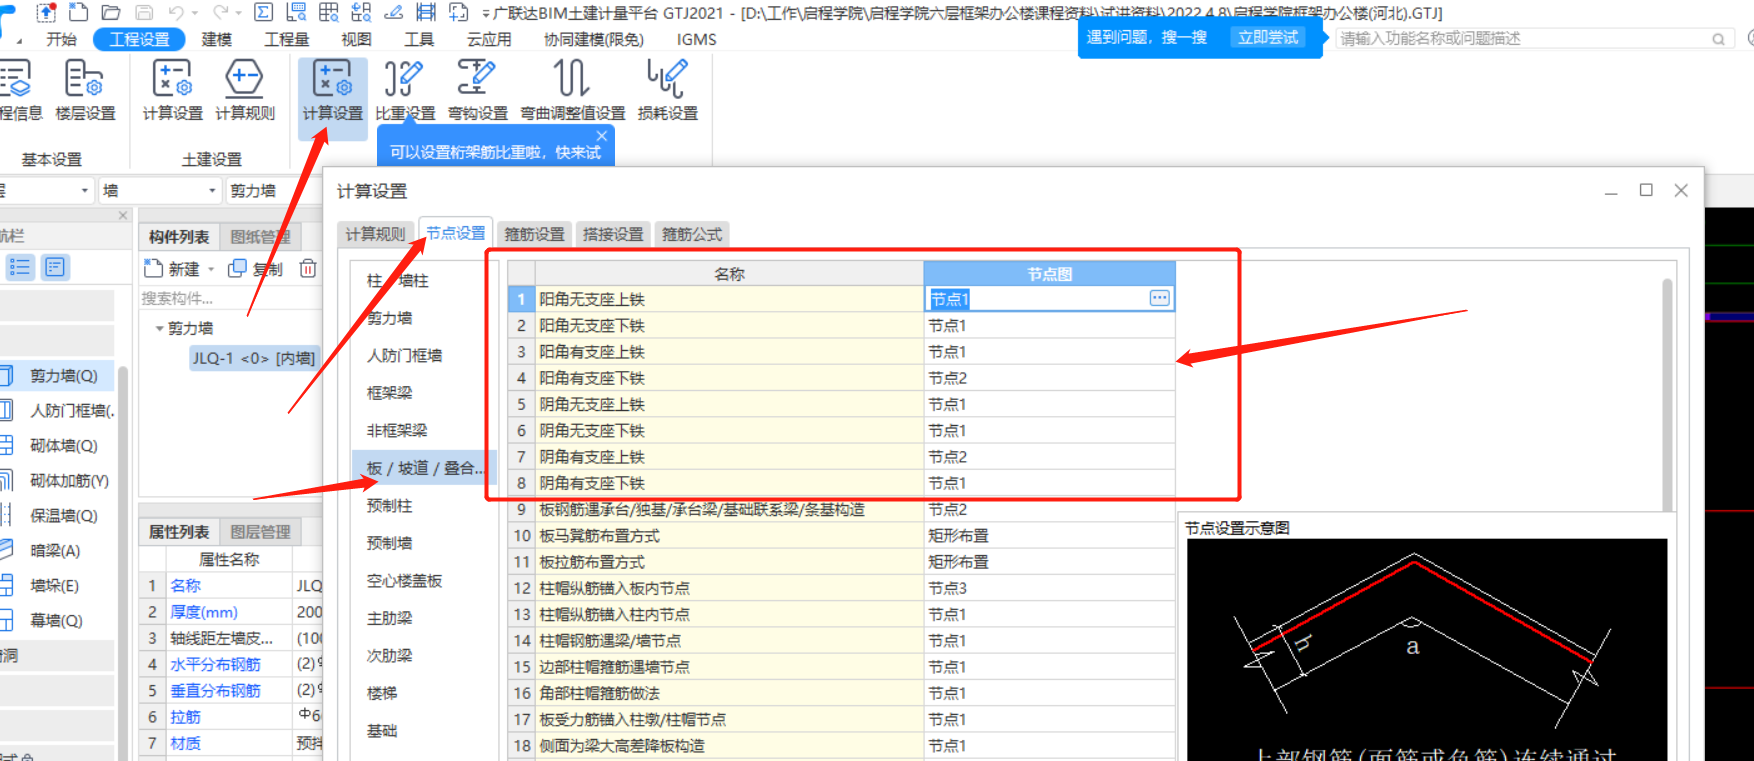1754x761 pixels.
Task: Collapse the 剪力墙 tree node
Action: (159, 328)
